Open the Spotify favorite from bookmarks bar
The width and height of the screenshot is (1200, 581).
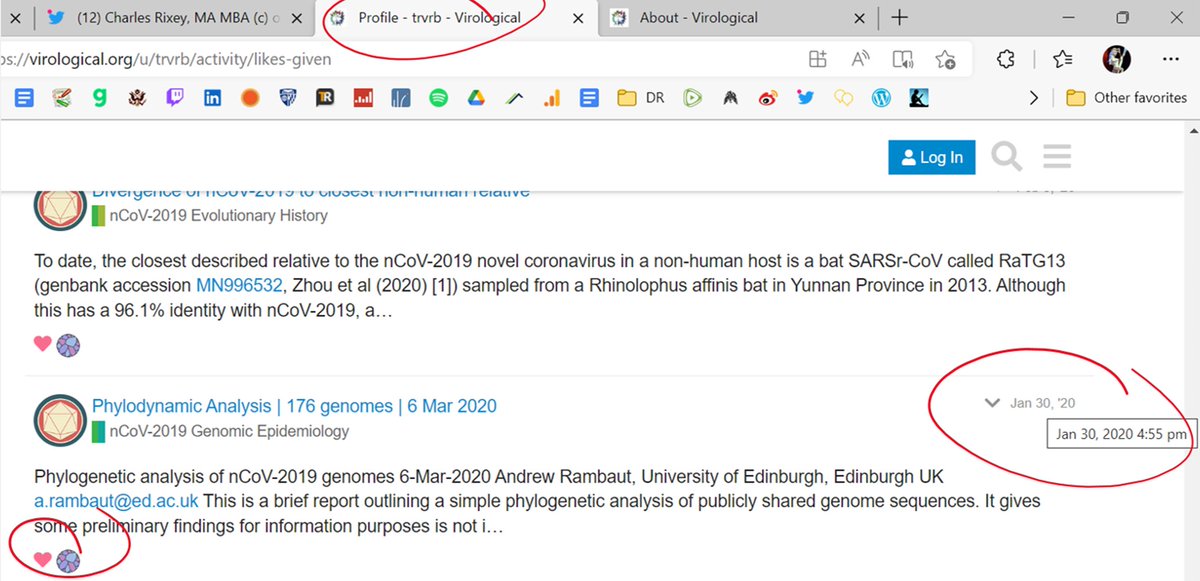coord(438,97)
